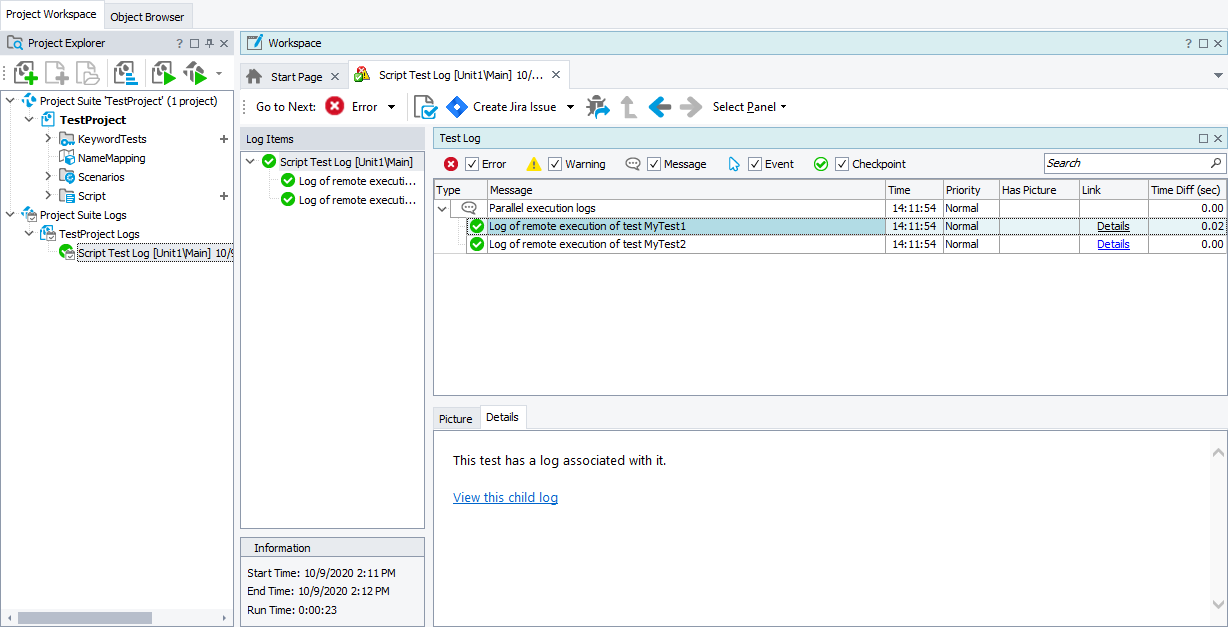Viewport: 1228px width, 627px height.
Task: Toggle the Checkpoint filter checkbox
Action: [841, 163]
